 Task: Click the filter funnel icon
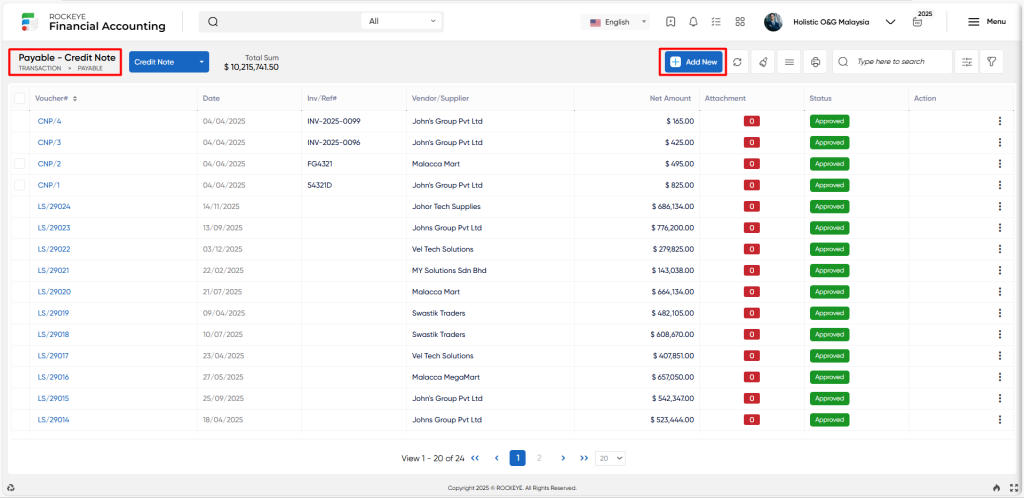click(991, 62)
